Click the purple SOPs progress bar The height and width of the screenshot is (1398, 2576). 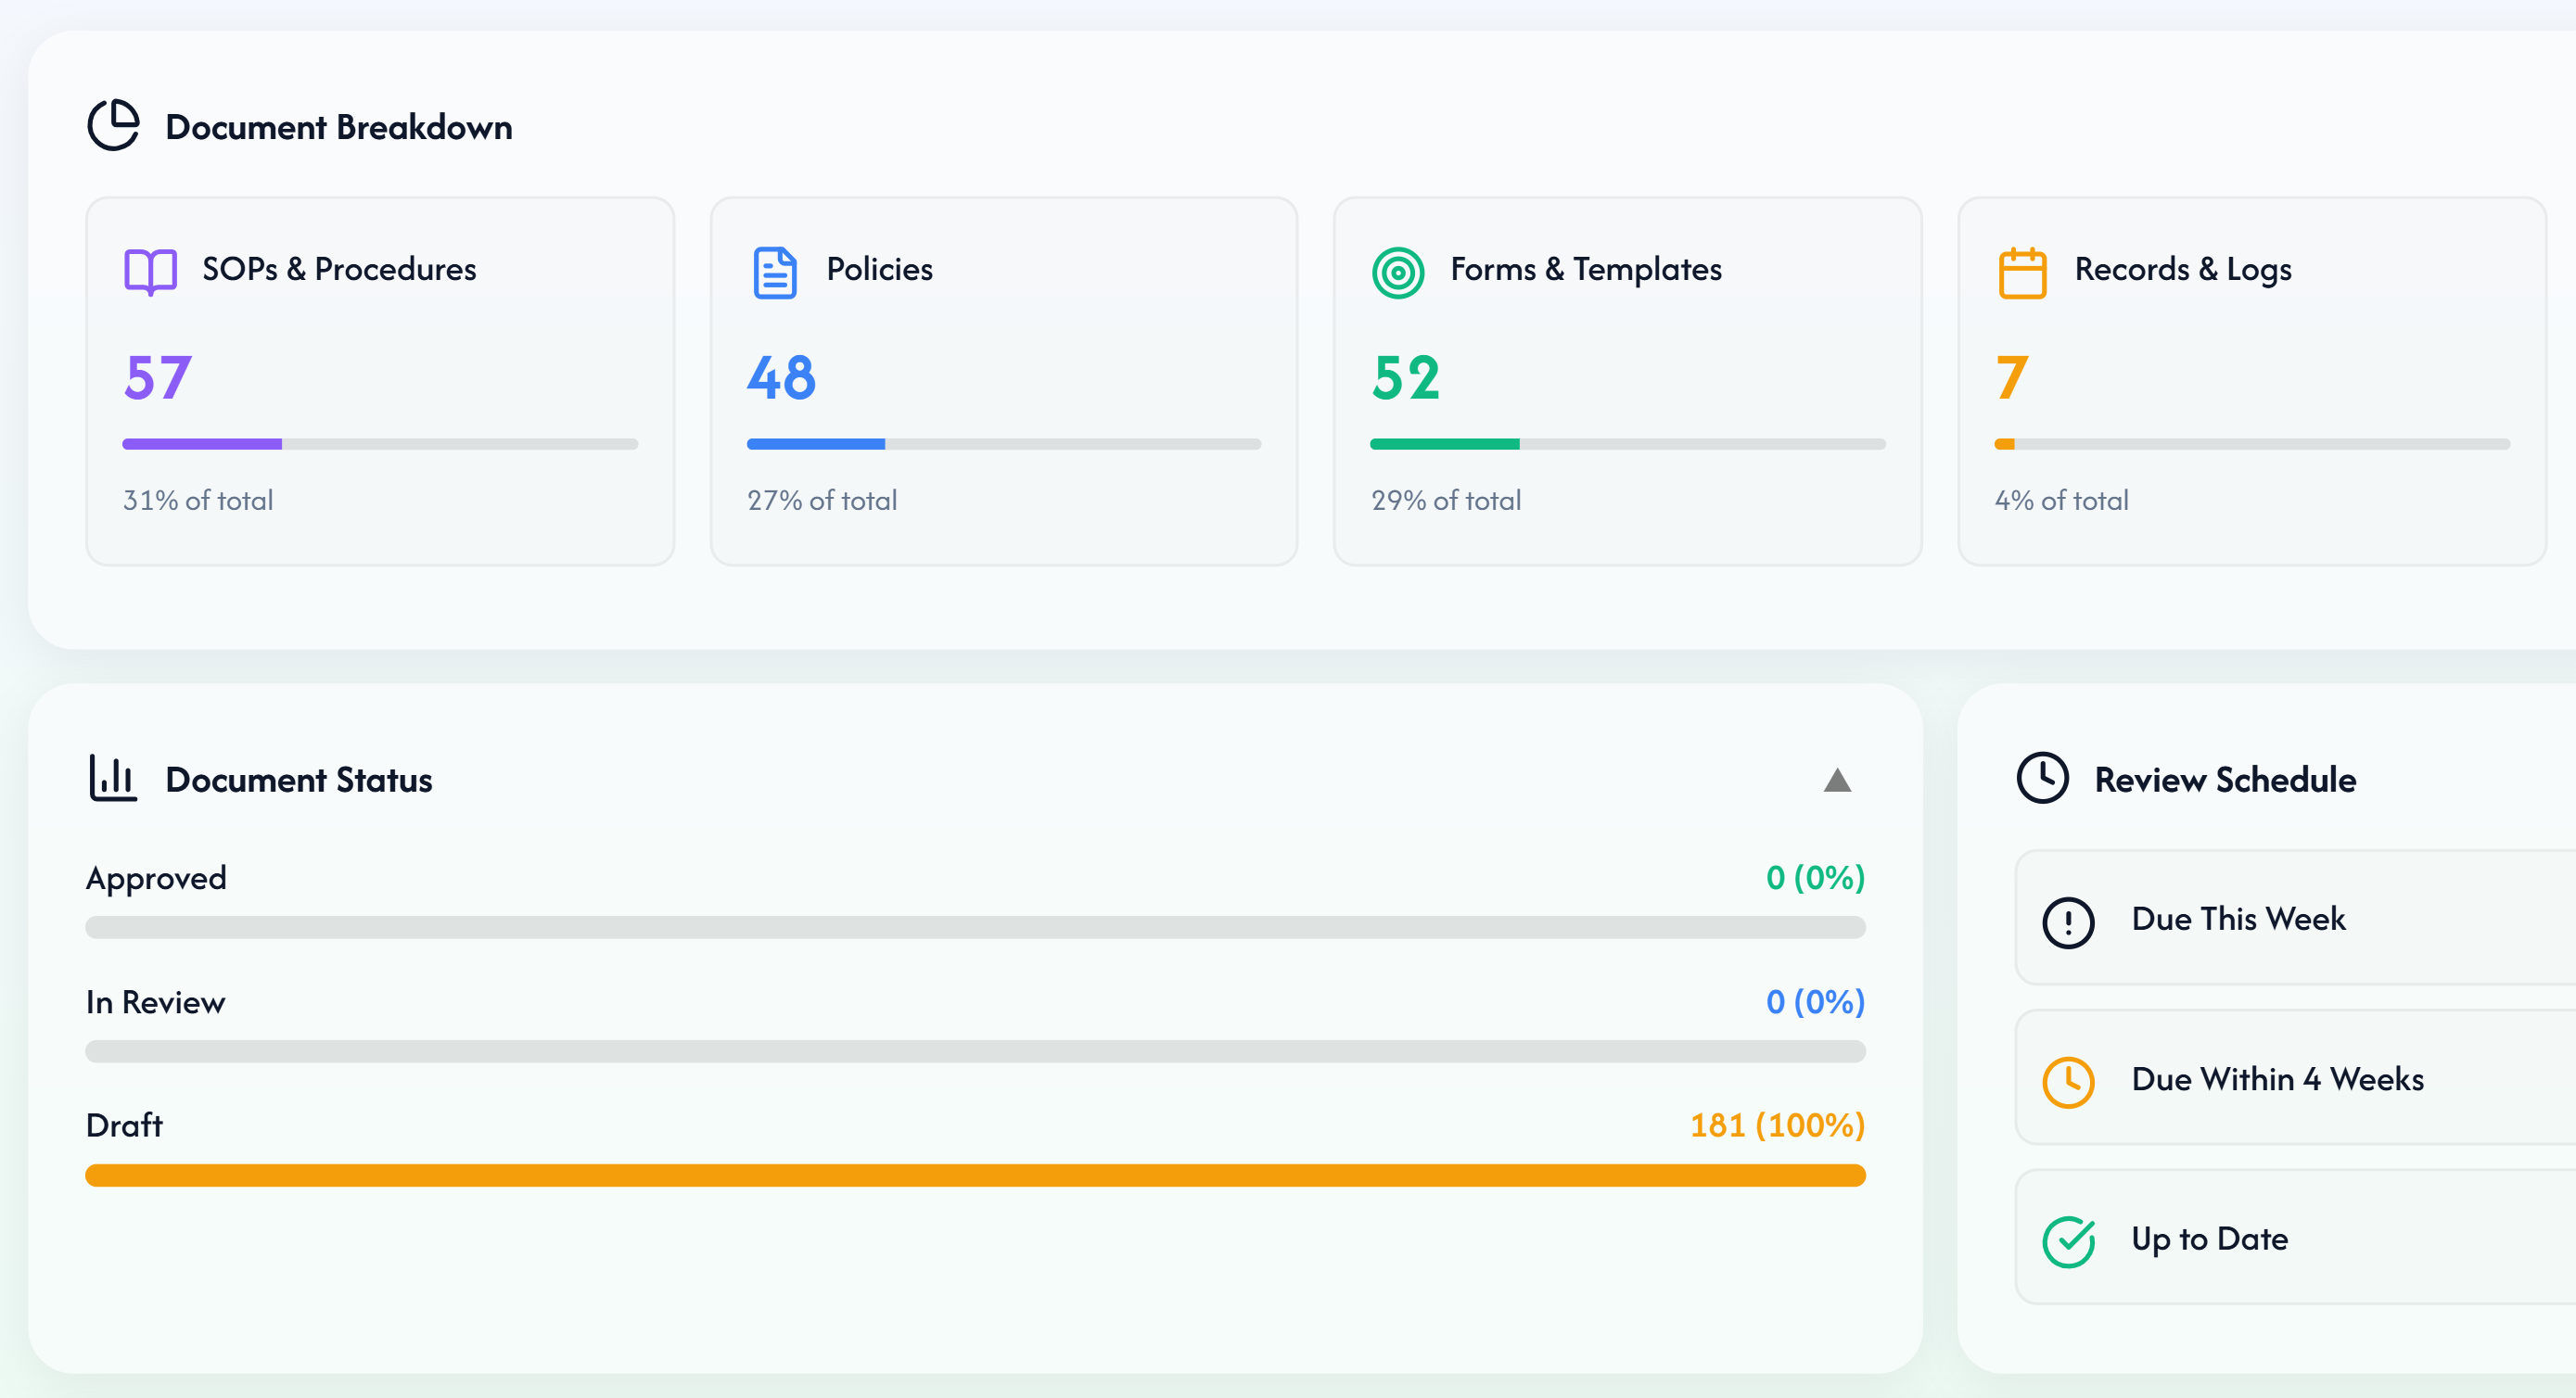(x=202, y=444)
